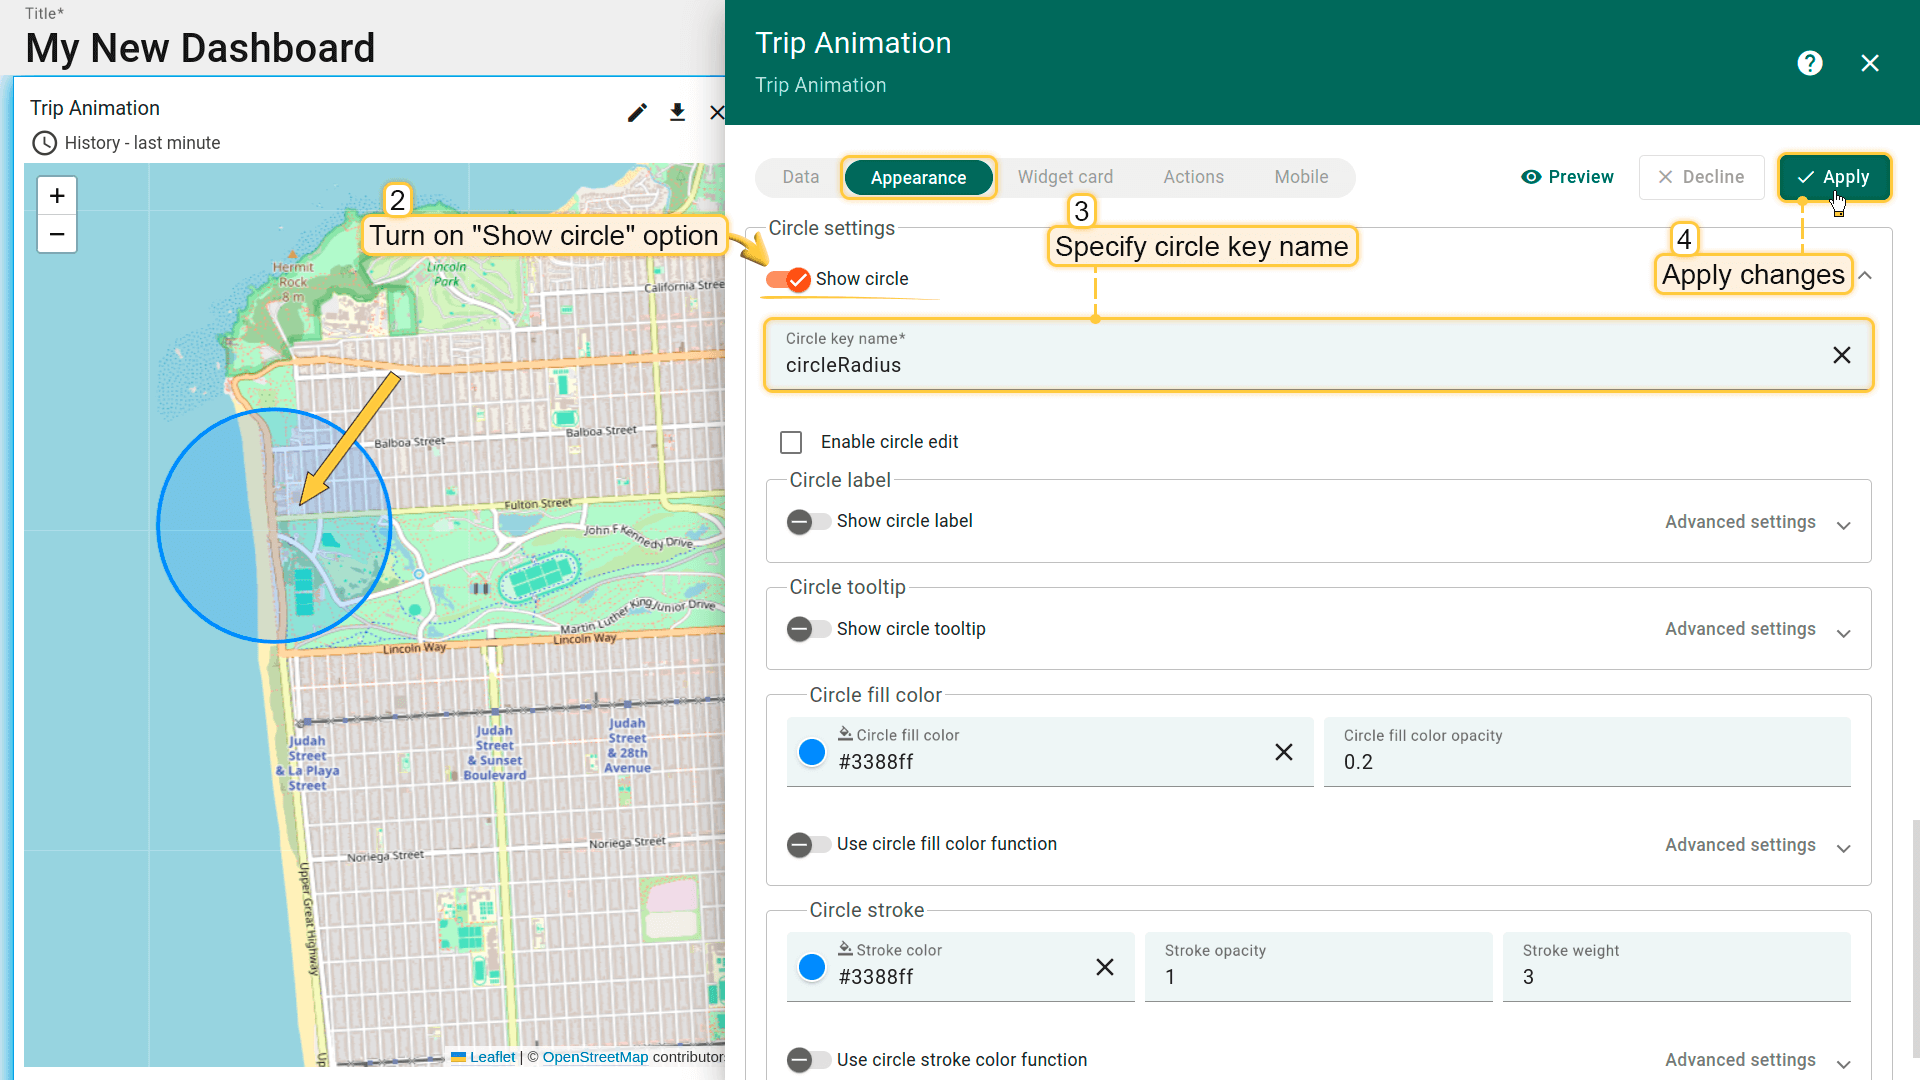Screen dimensions: 1920x1080
Task: Enable the Show circle label toggle
Action: (x=808, y=521)
